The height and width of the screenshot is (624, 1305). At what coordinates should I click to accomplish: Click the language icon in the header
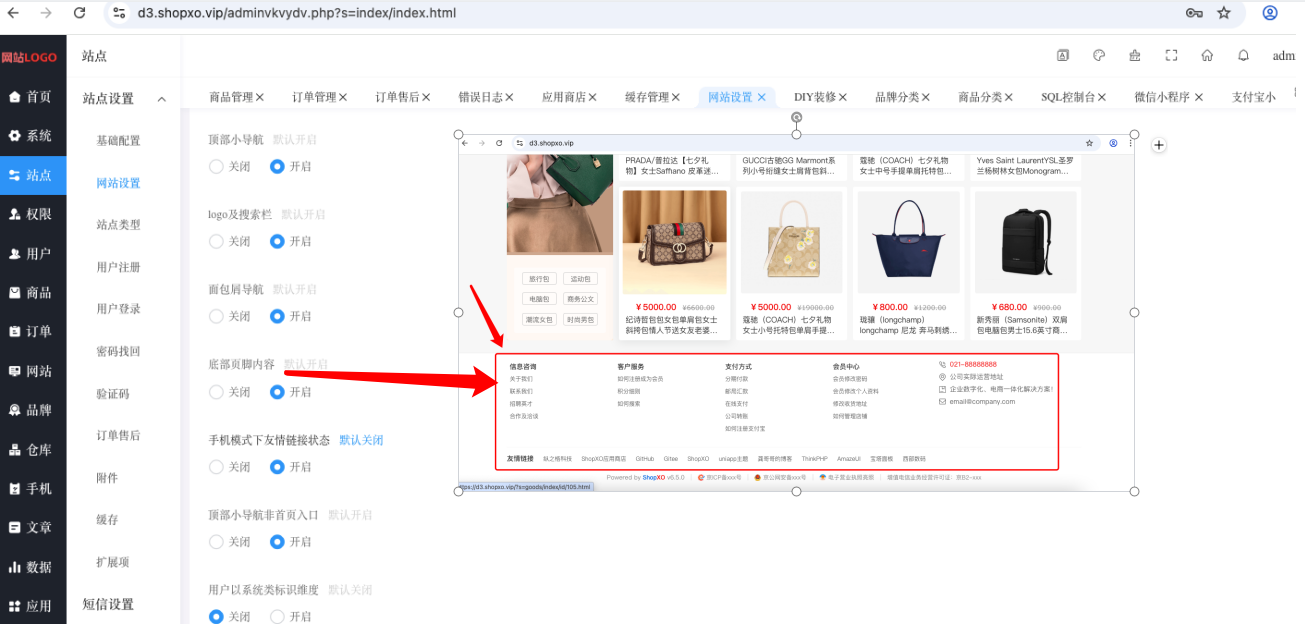(x=1063, y=56)
